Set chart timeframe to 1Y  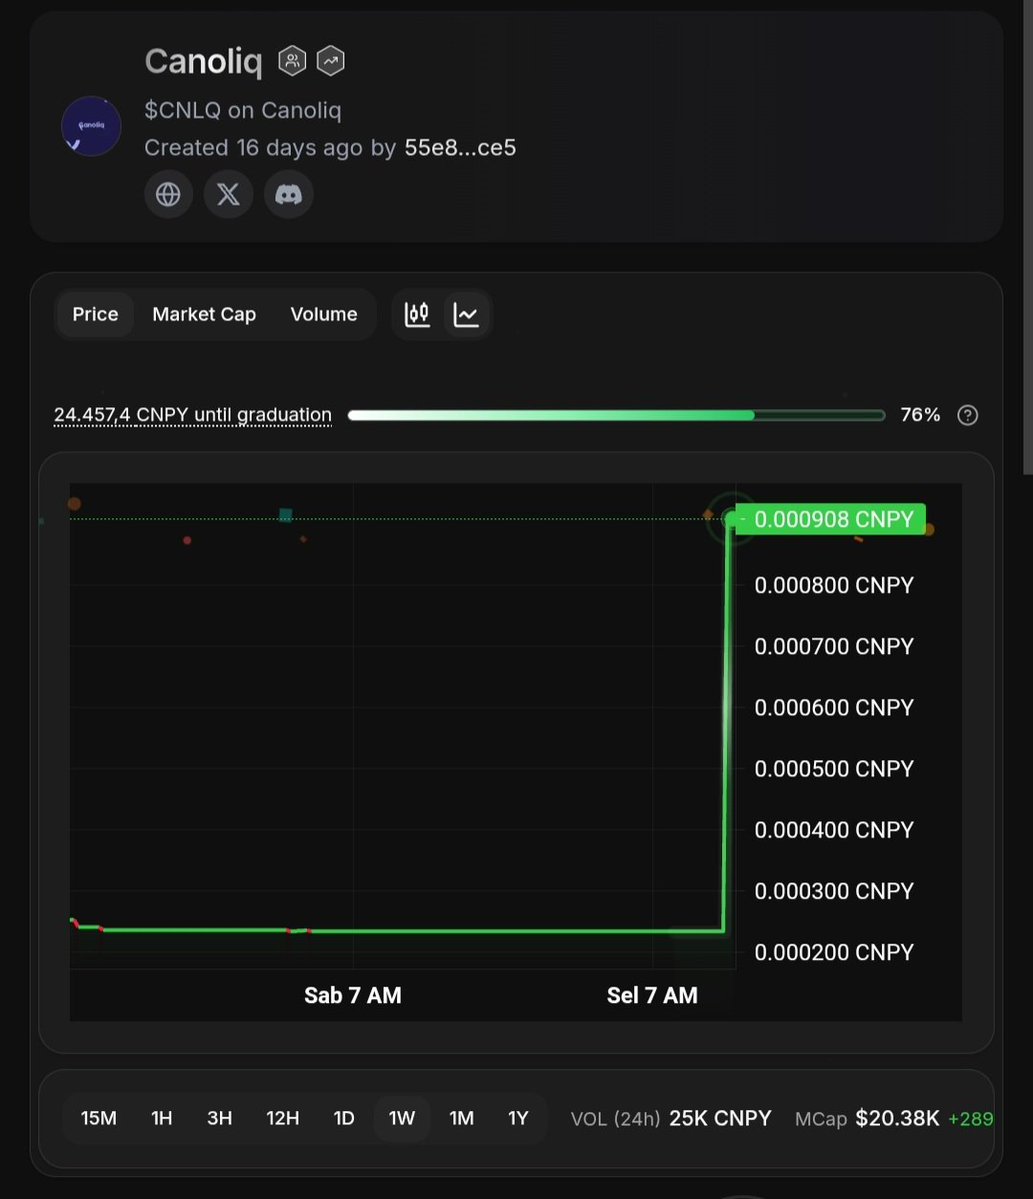[x=518, y=1118]
